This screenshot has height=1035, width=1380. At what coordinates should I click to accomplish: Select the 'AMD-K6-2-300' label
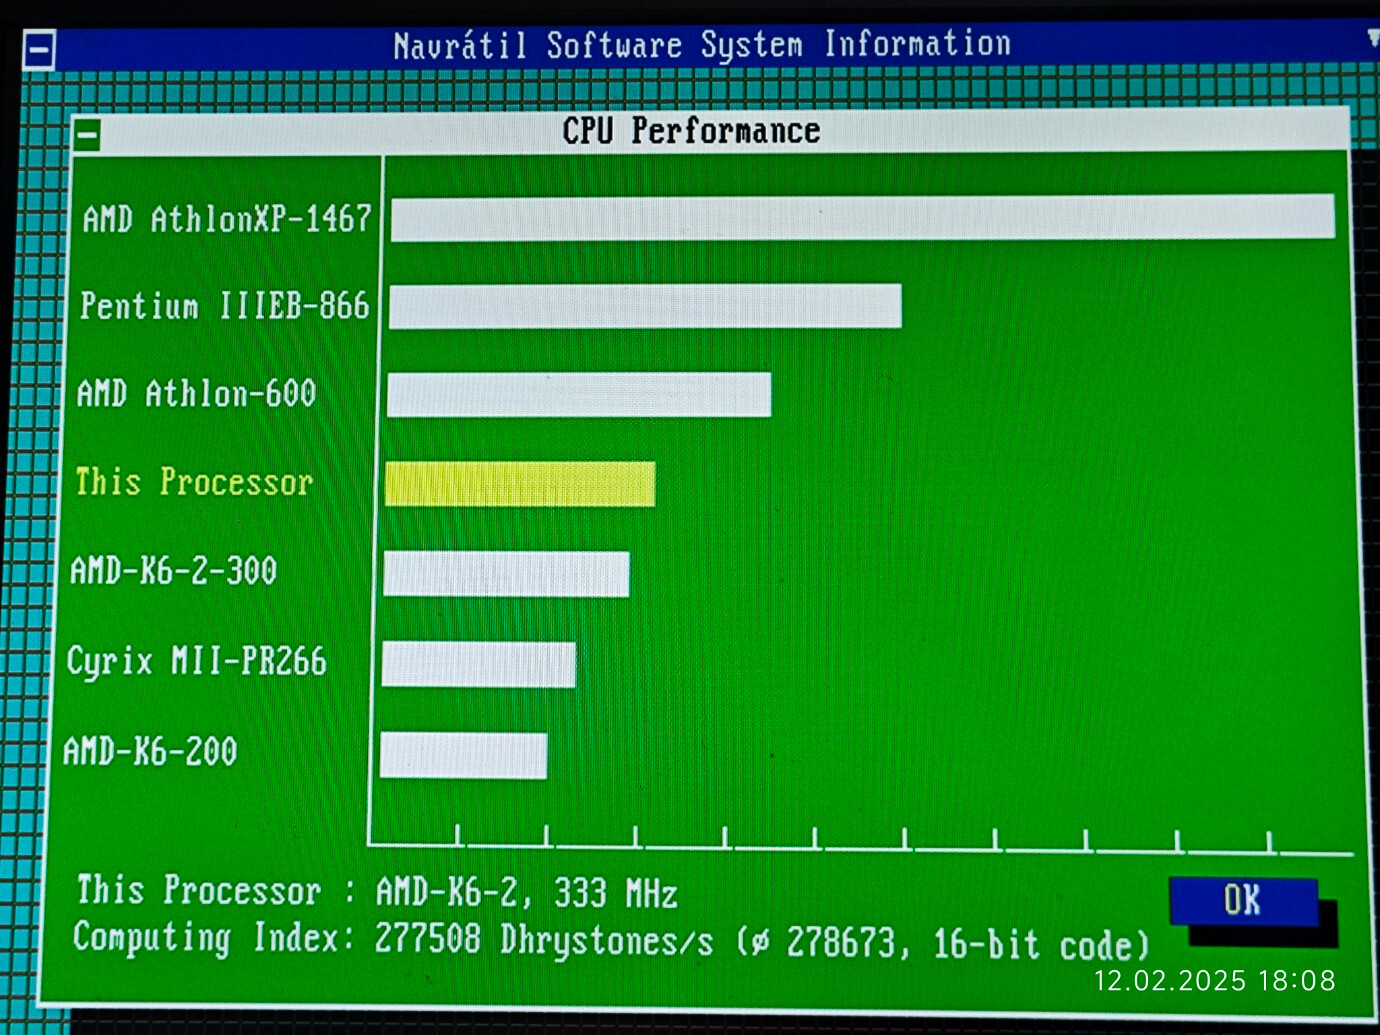tap(173, 571)
